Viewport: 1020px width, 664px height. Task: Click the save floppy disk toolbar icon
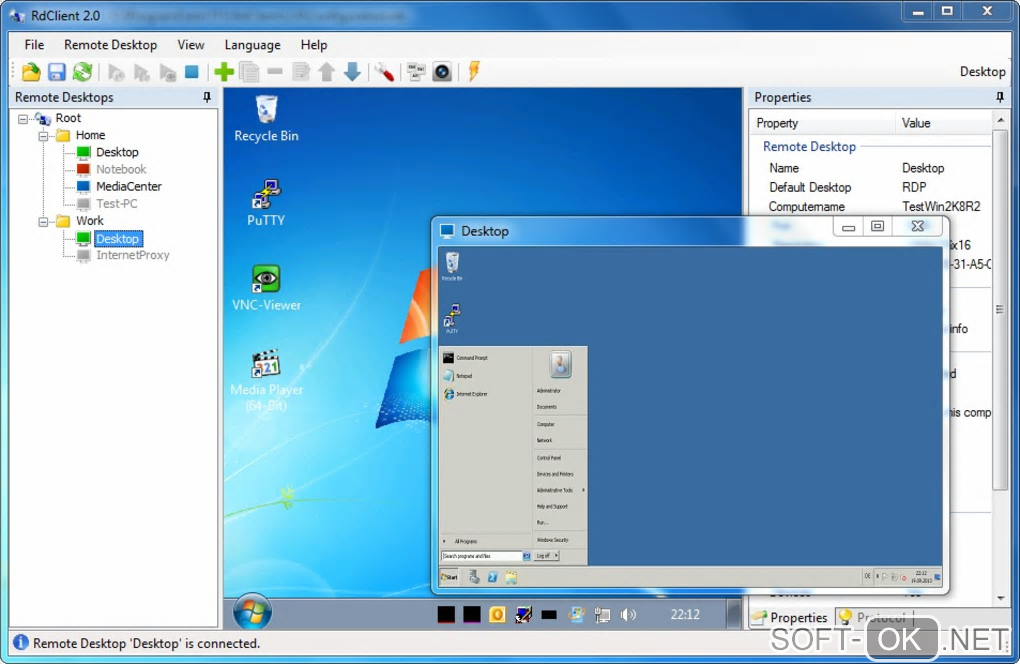57,72
